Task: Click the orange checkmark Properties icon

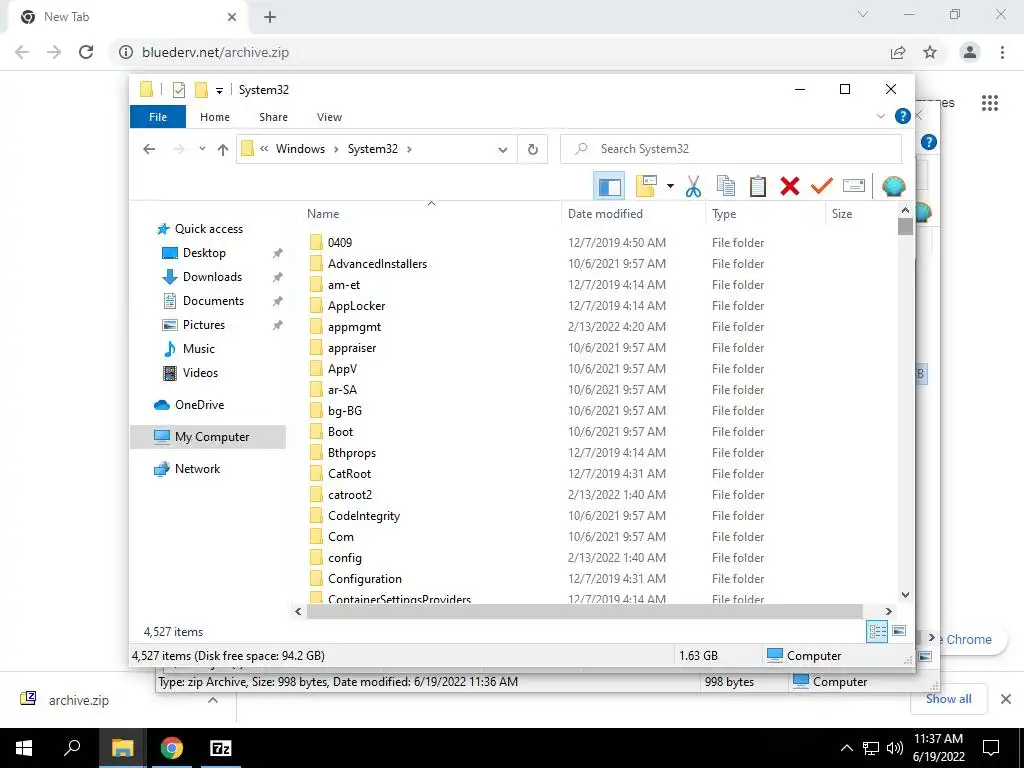Action: coord(822,187)
